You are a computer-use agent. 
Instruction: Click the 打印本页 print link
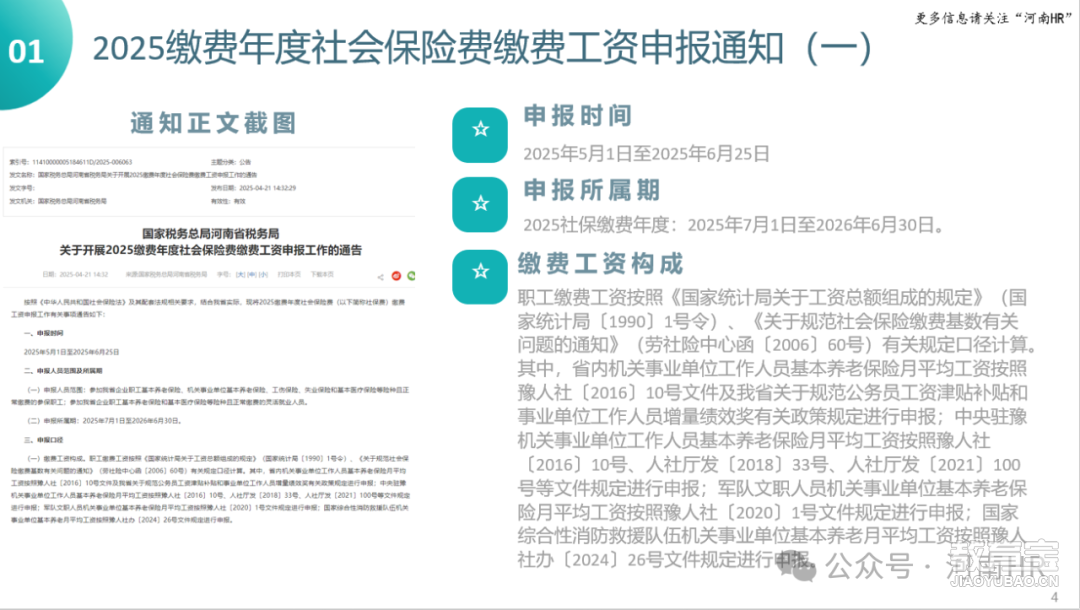click(x=289, y=275)
